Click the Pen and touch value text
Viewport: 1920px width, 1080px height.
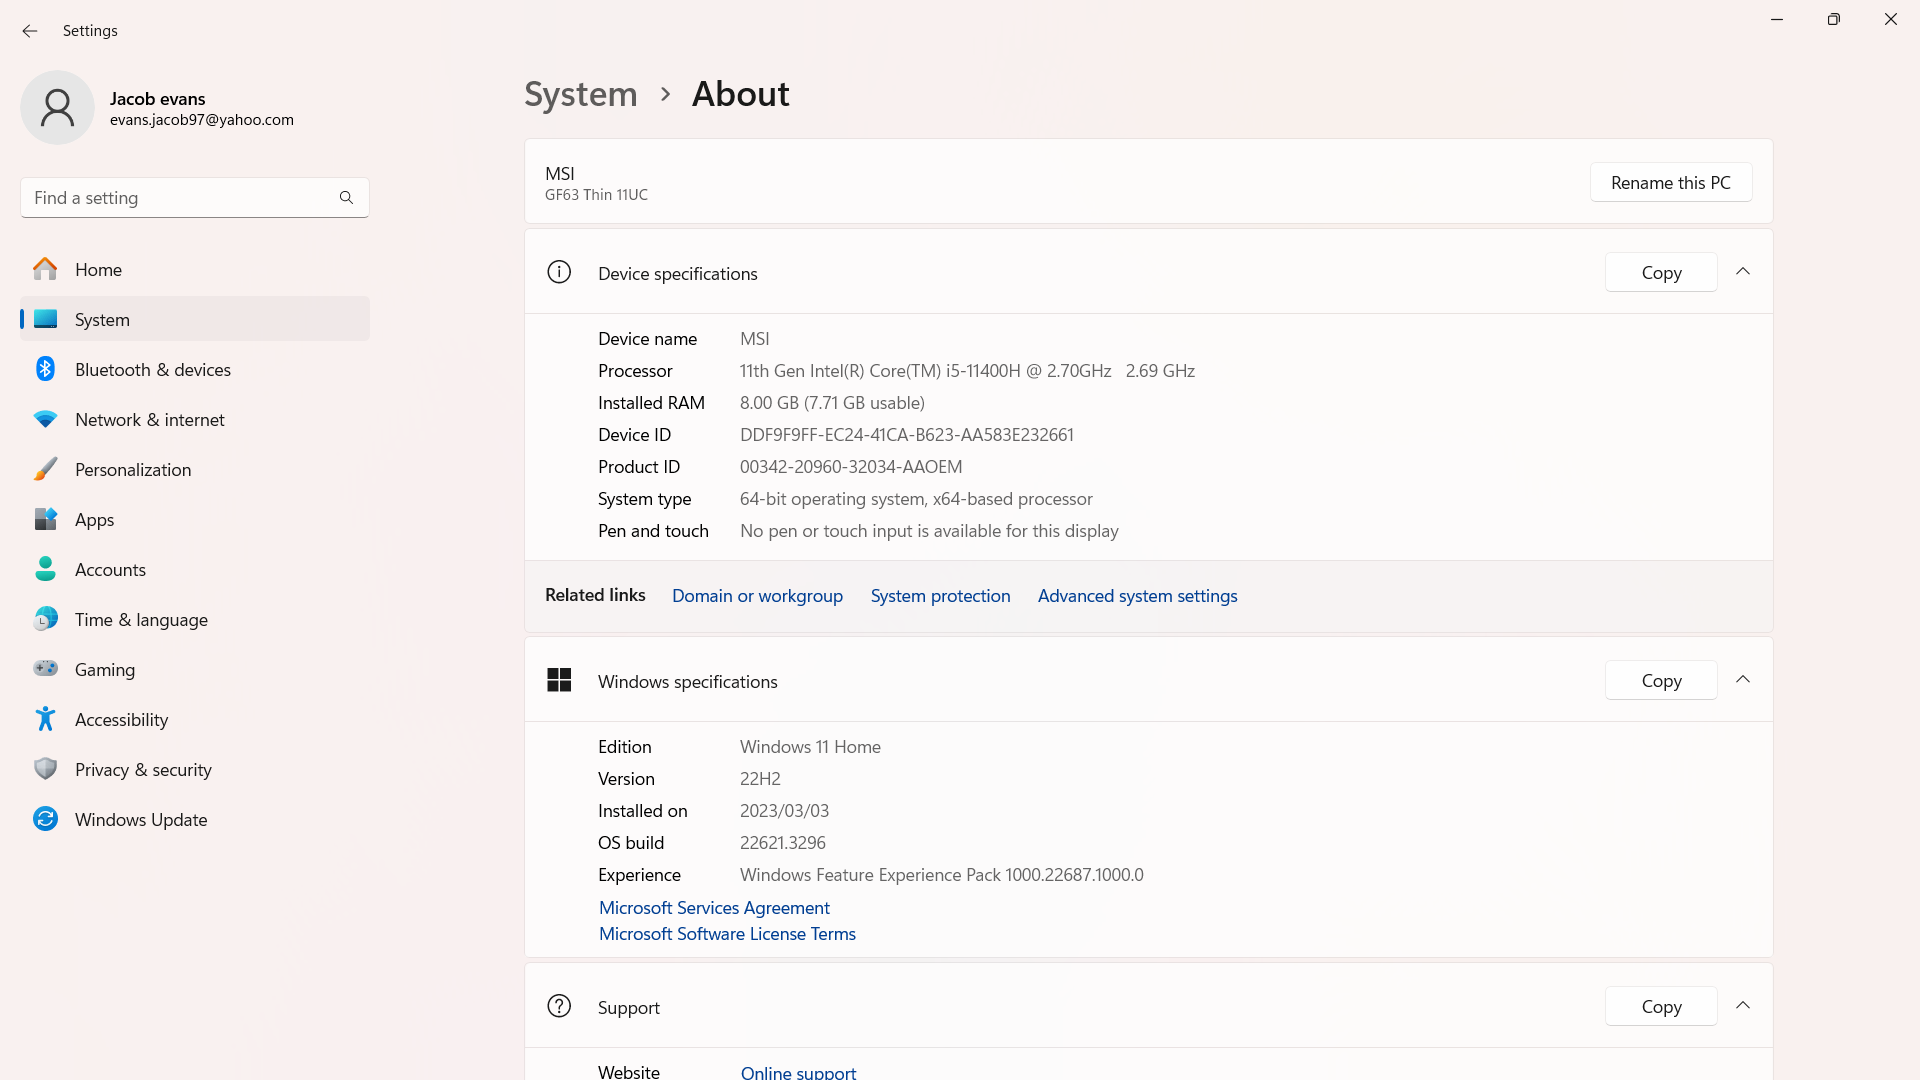(929, 530)
